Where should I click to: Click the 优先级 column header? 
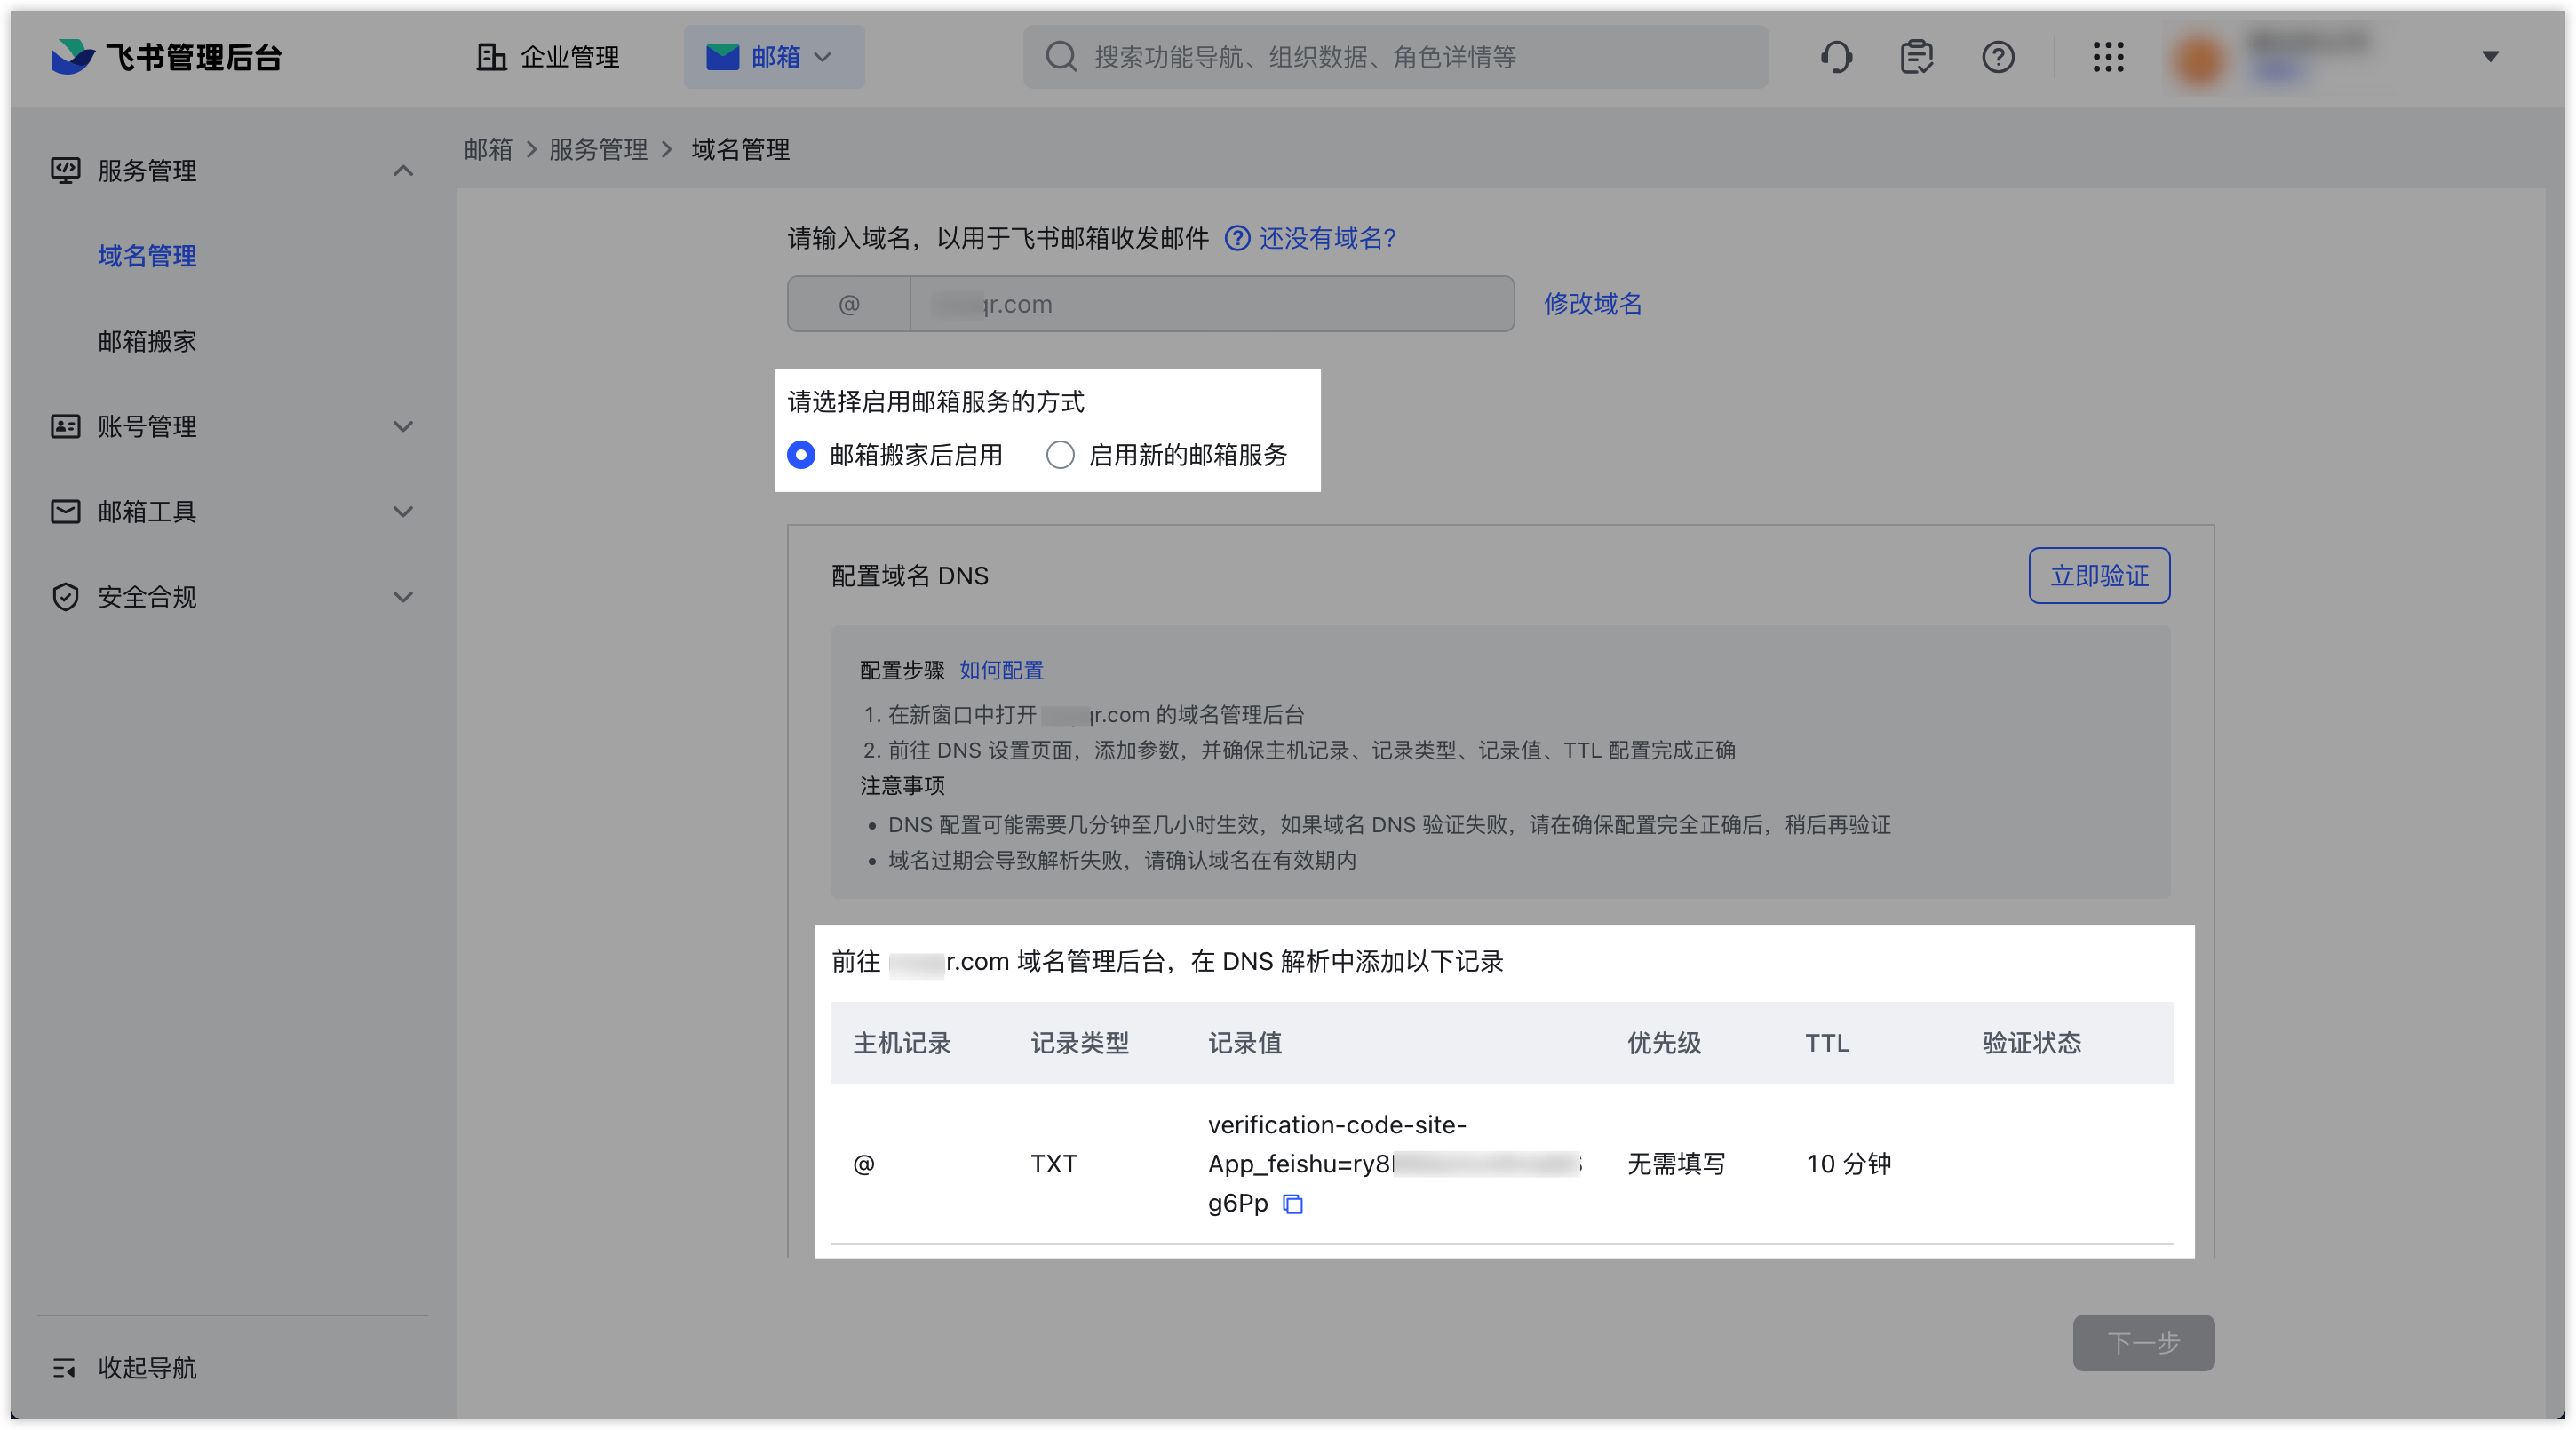click(1664, 1043)
